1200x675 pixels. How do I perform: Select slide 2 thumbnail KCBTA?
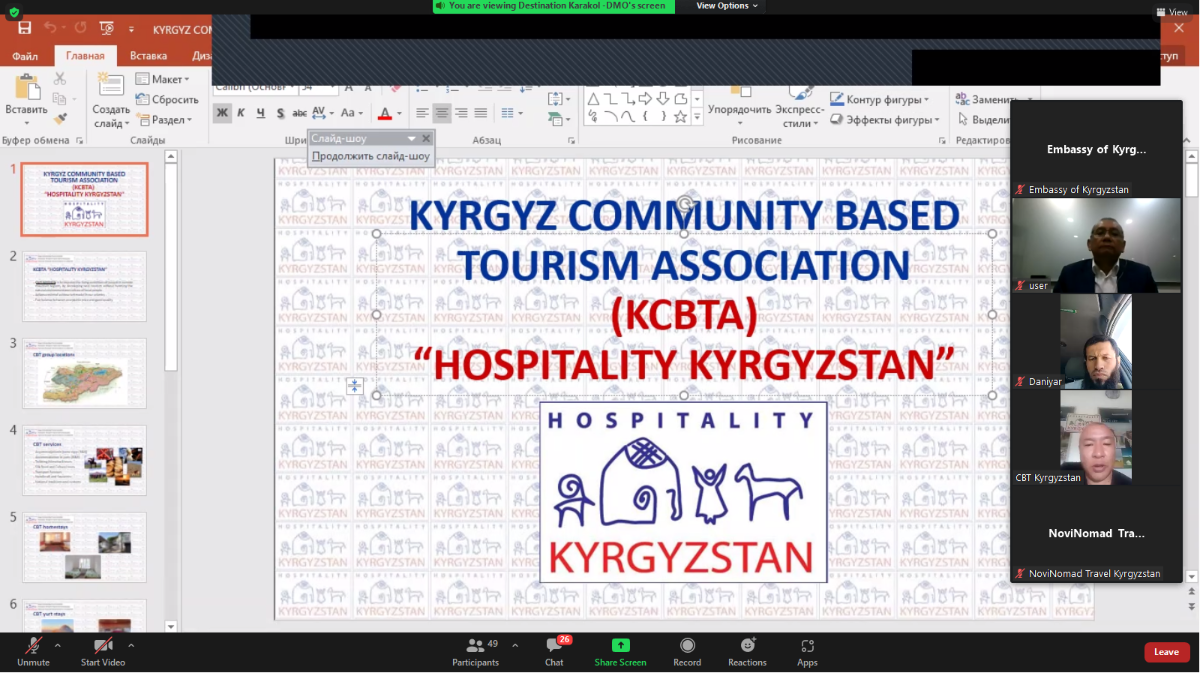(84, 287)
